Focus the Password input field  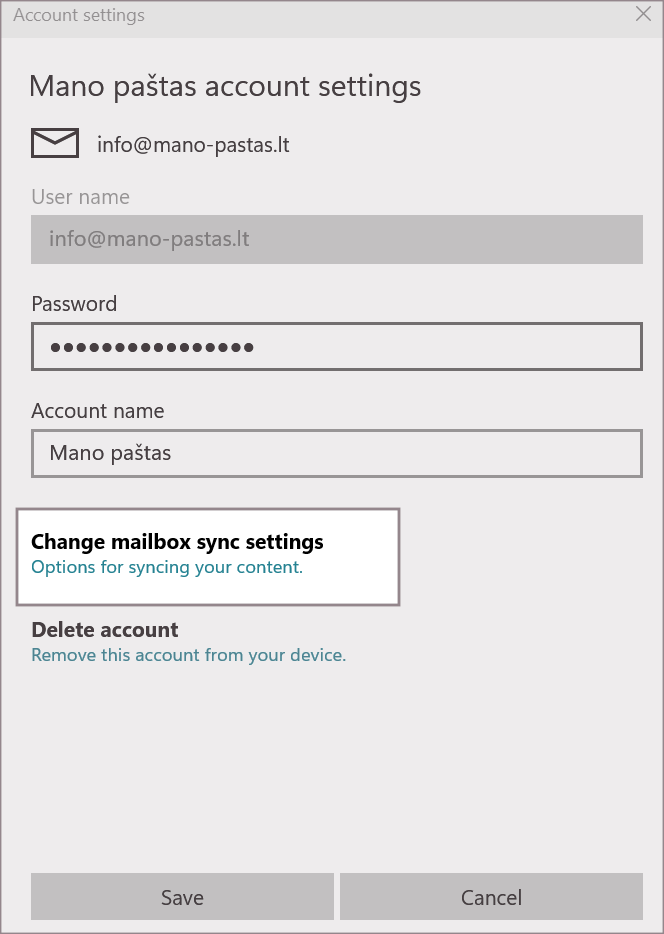click(x=336, y=347)
